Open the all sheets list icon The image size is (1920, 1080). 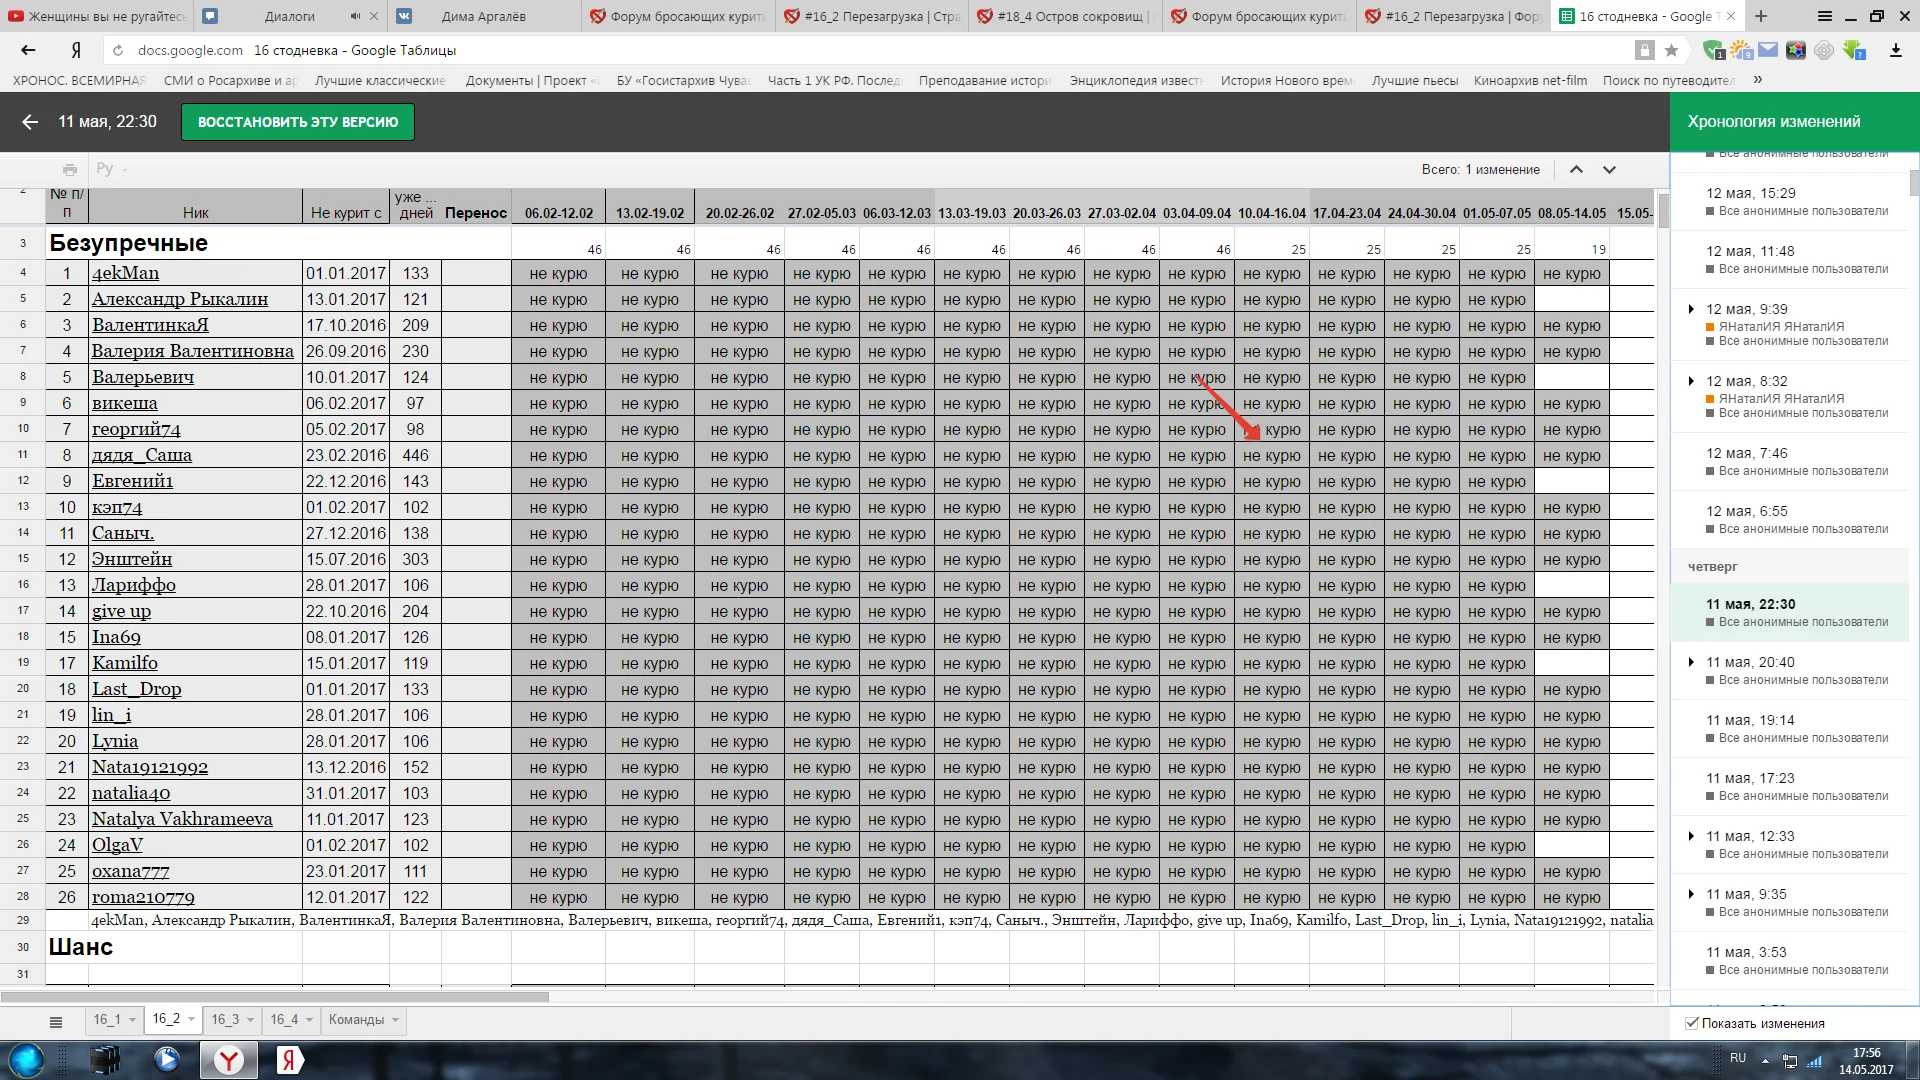[56, 1021]
